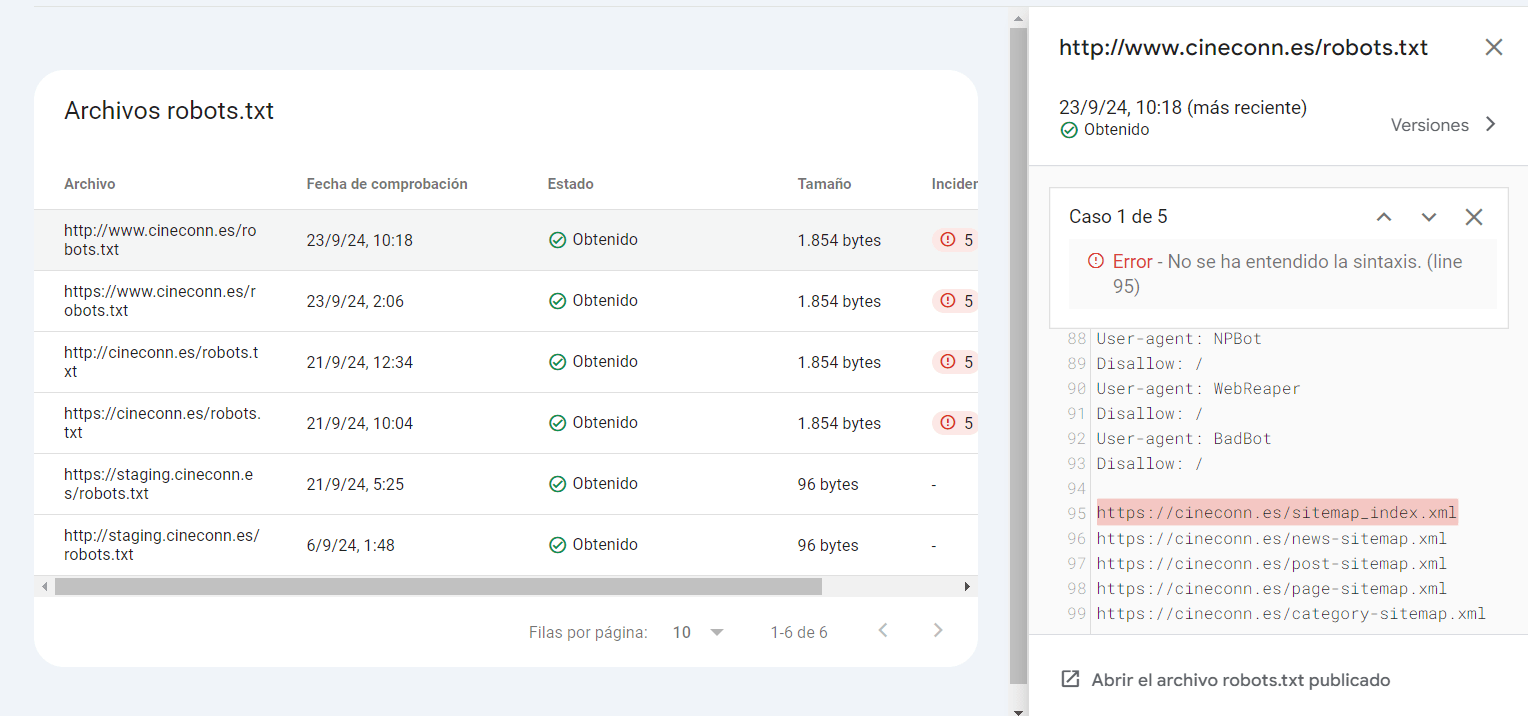The image size is (1528, 716).
Task: Click incident badge for https://cineconn.es row
Action: (x=955, y=423)
